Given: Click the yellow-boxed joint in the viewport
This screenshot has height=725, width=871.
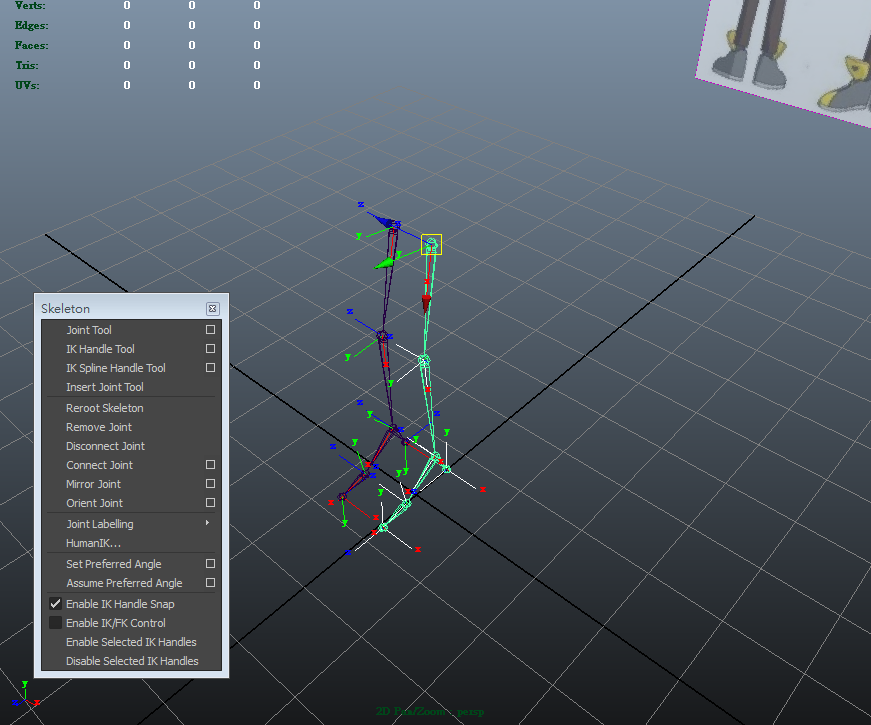Looking at the screenshot, I should tap(431, 244).
